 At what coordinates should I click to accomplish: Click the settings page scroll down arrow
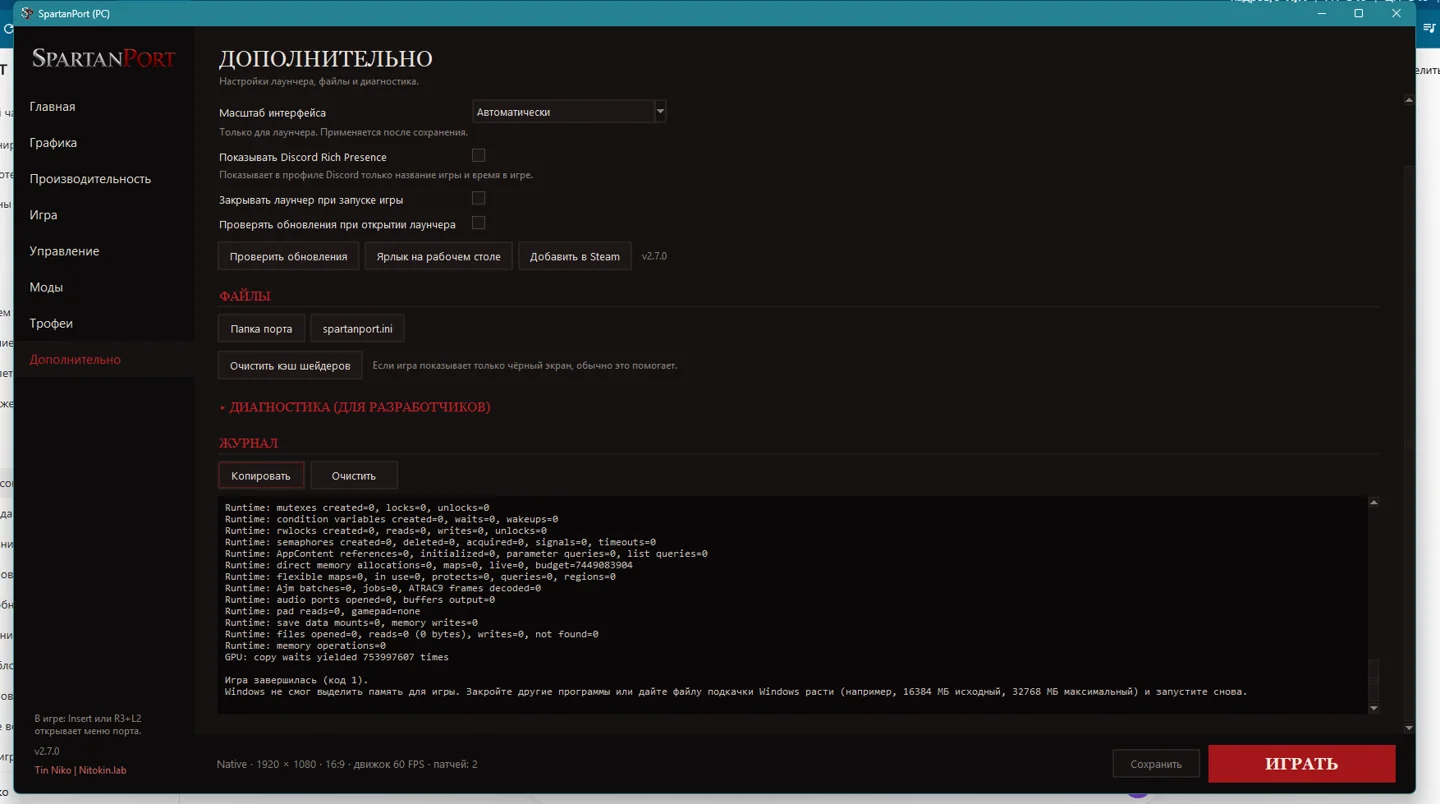pos(1409,728)
